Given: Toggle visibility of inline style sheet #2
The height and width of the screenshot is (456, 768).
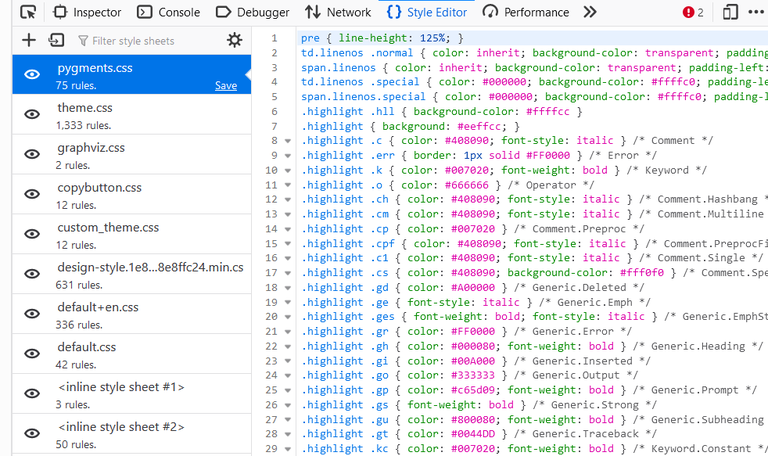Looking at the screenshot, I should [x=32, y=433].
